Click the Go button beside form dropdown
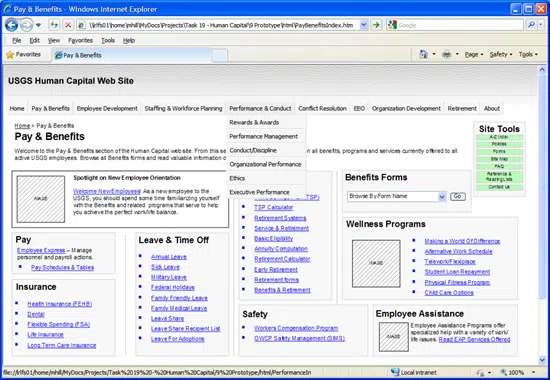This screenshot has width=550, height=380. [x=457, y=196]
